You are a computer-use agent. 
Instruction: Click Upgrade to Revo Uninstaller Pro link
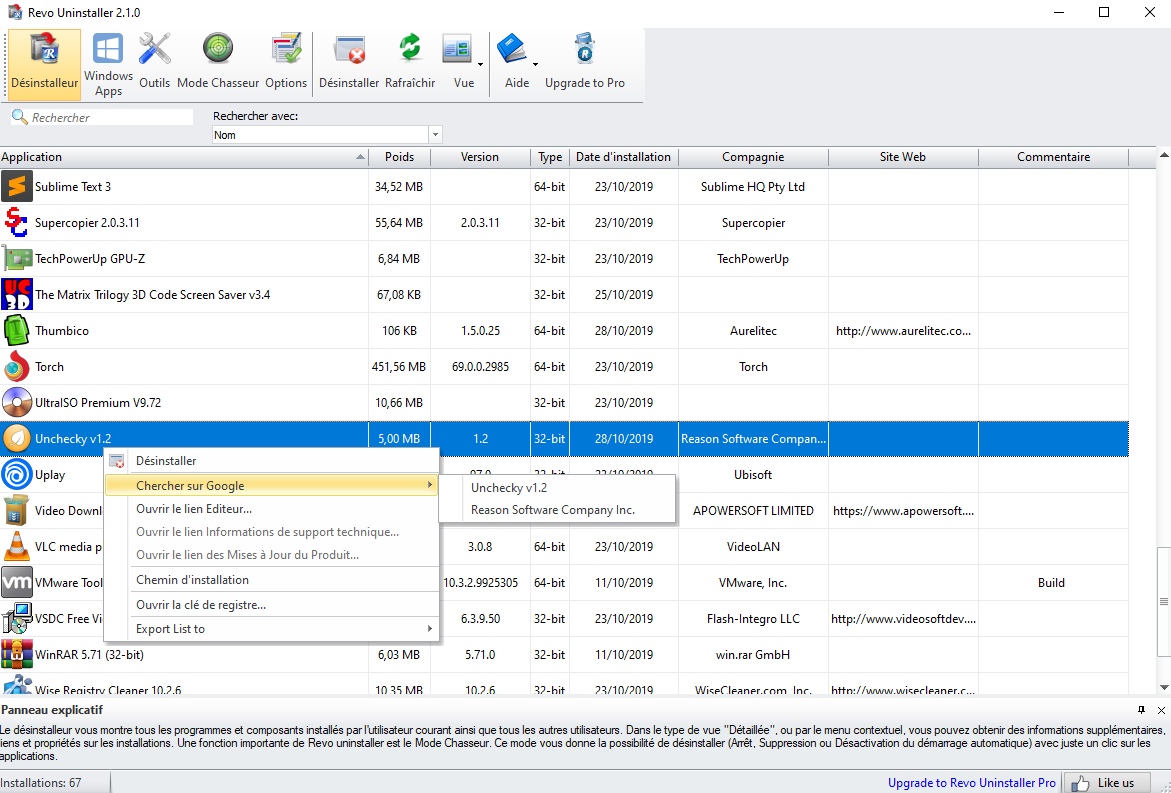tap(972, 783)
